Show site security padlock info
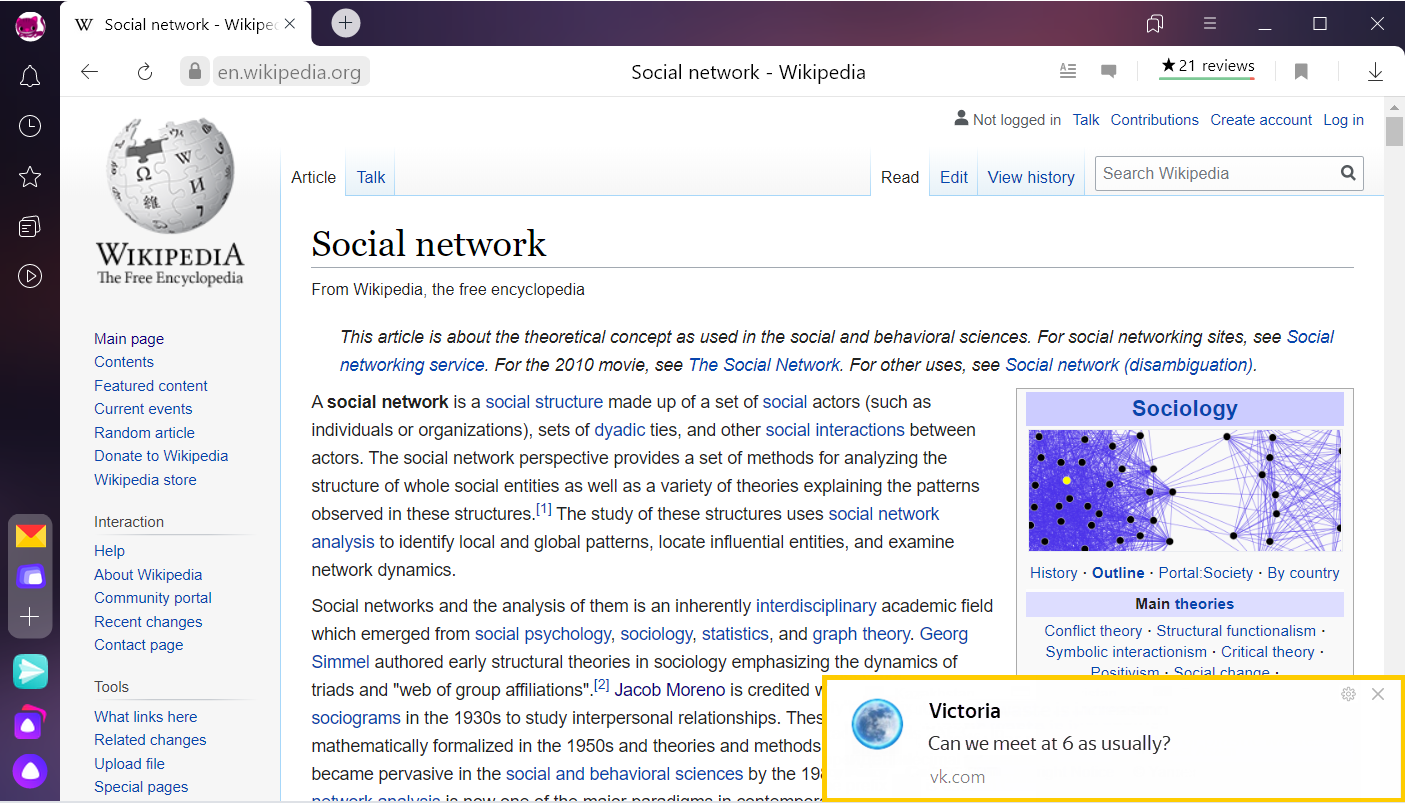Screen dimensions: 1405x803 pos(195,71)
